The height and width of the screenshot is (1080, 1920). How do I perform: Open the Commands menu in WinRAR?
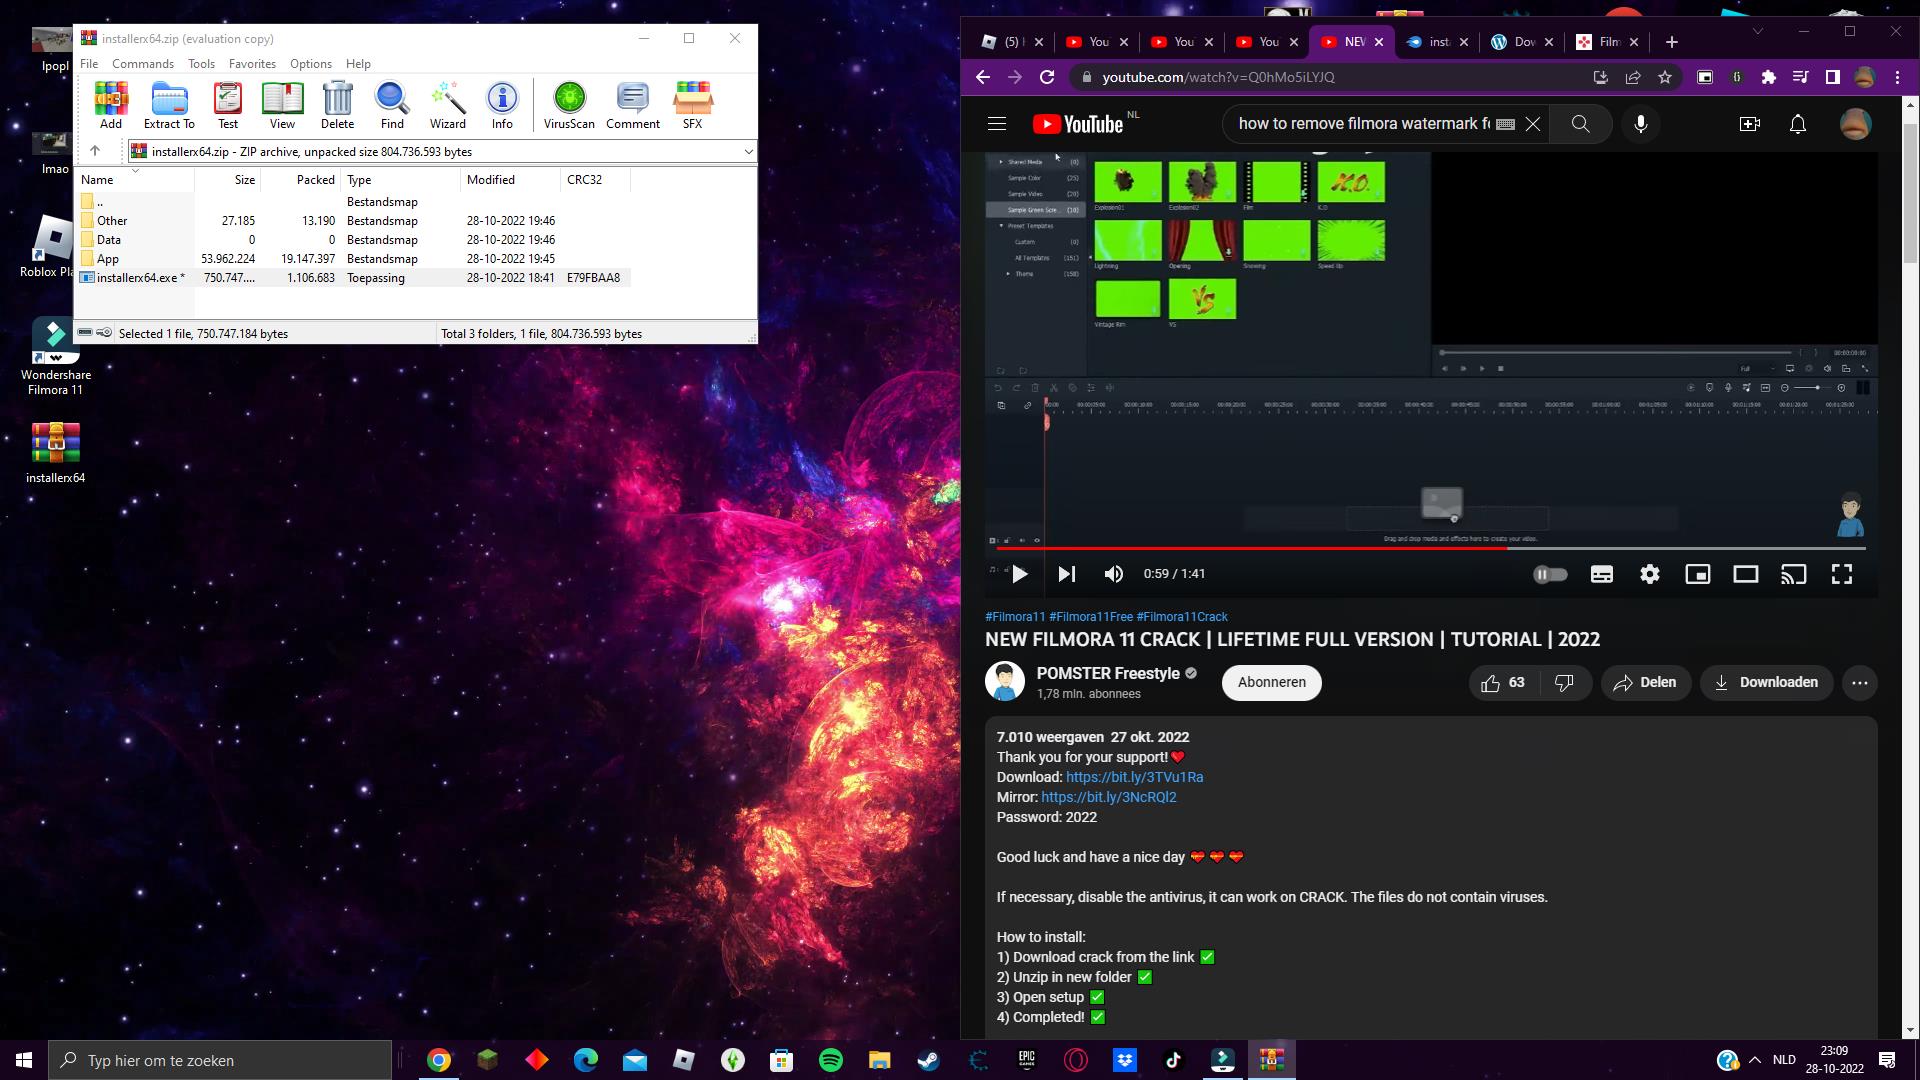click(x=143, y=64)
